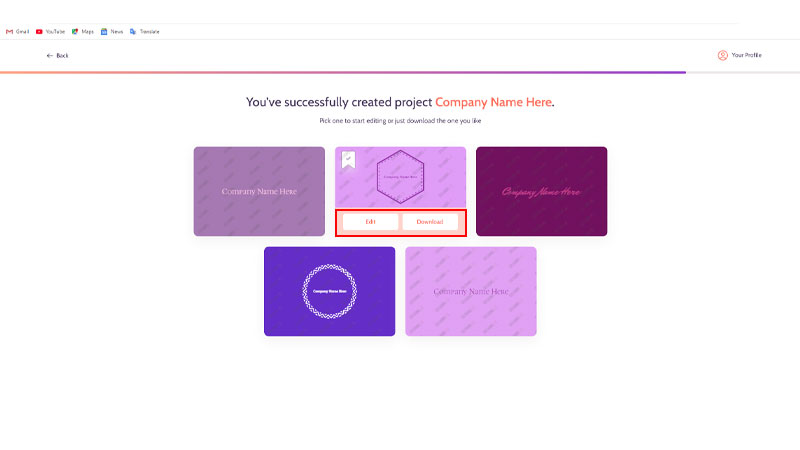
Task: Open the Your Profile link text
Action: (x=746, y=55)
